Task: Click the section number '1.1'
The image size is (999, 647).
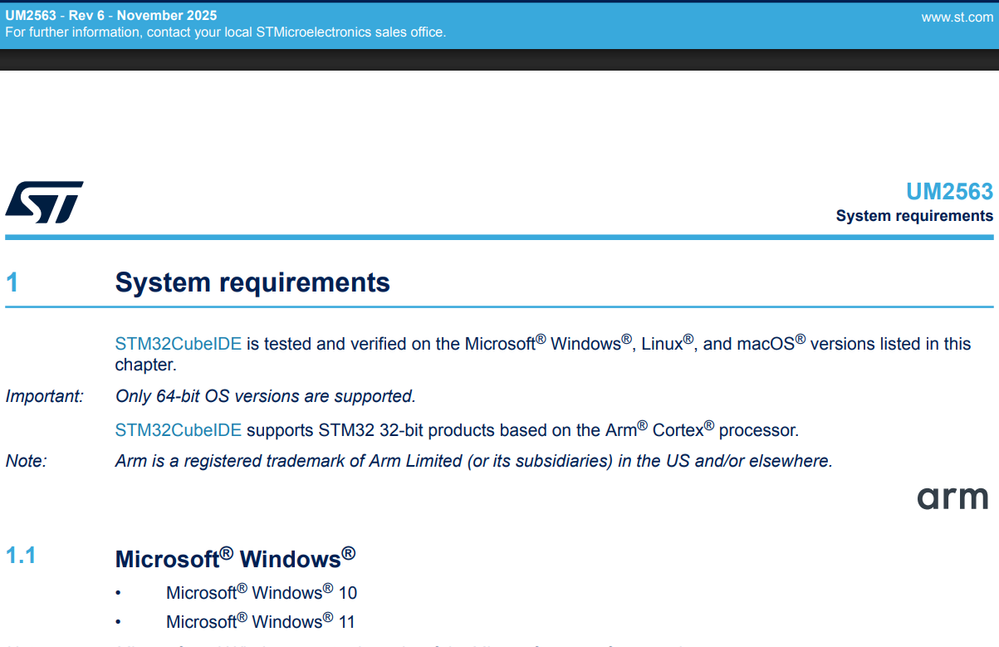Action: point(20,556)
